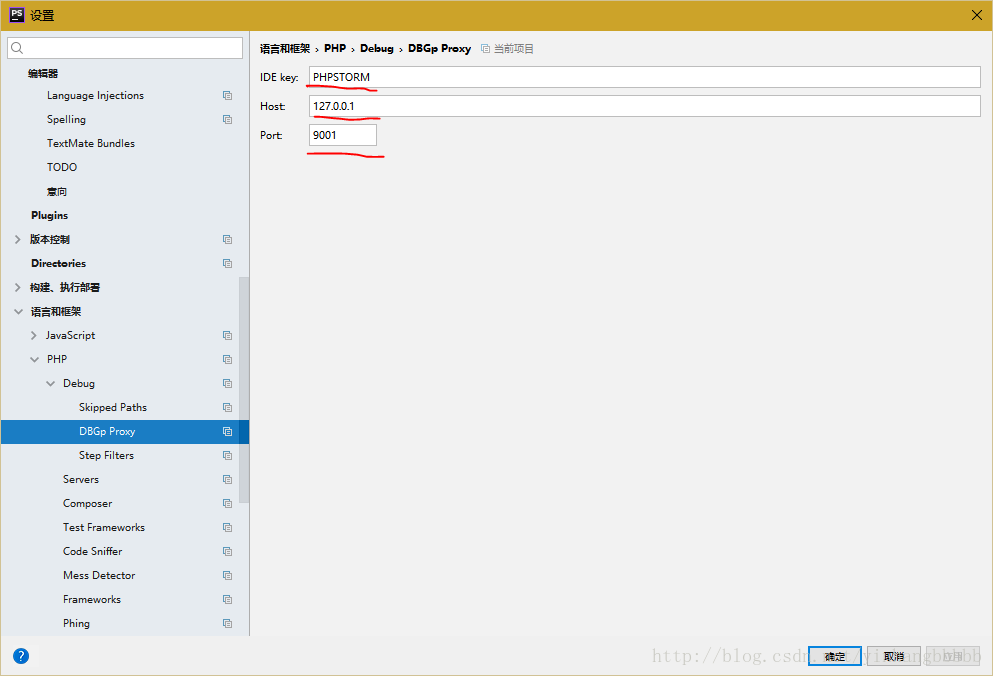The width and height of the screenshot is (993, 676).
Task: Click project-level icon beside Test Frameworks
Action: pyautogui.click(x=227, y=528)
